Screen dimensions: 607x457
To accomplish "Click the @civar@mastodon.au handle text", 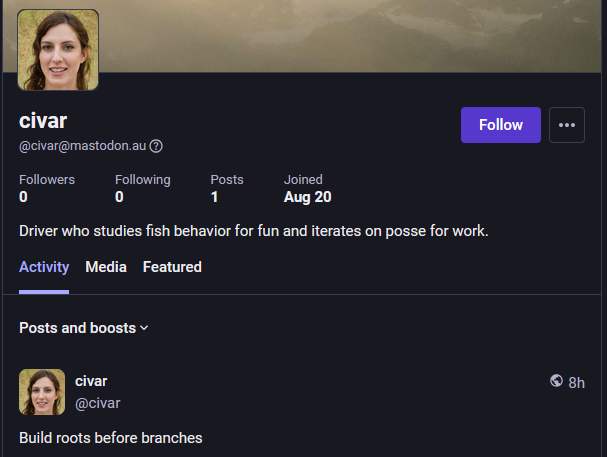I will pos(82,146).
